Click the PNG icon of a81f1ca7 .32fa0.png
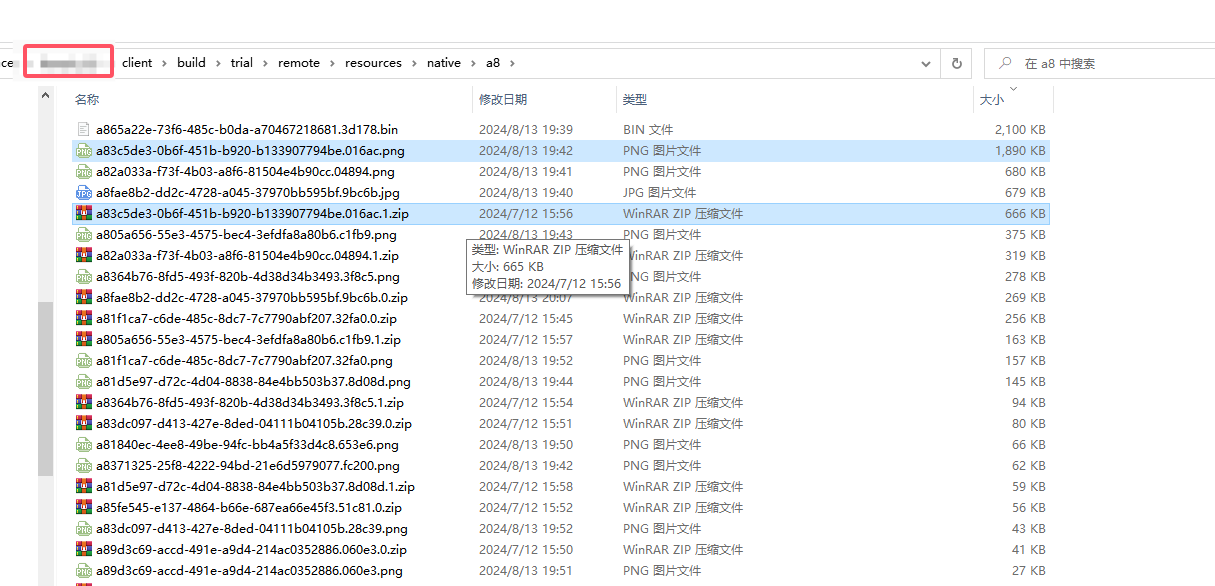 pyautogui.click(x=84, y=360)
